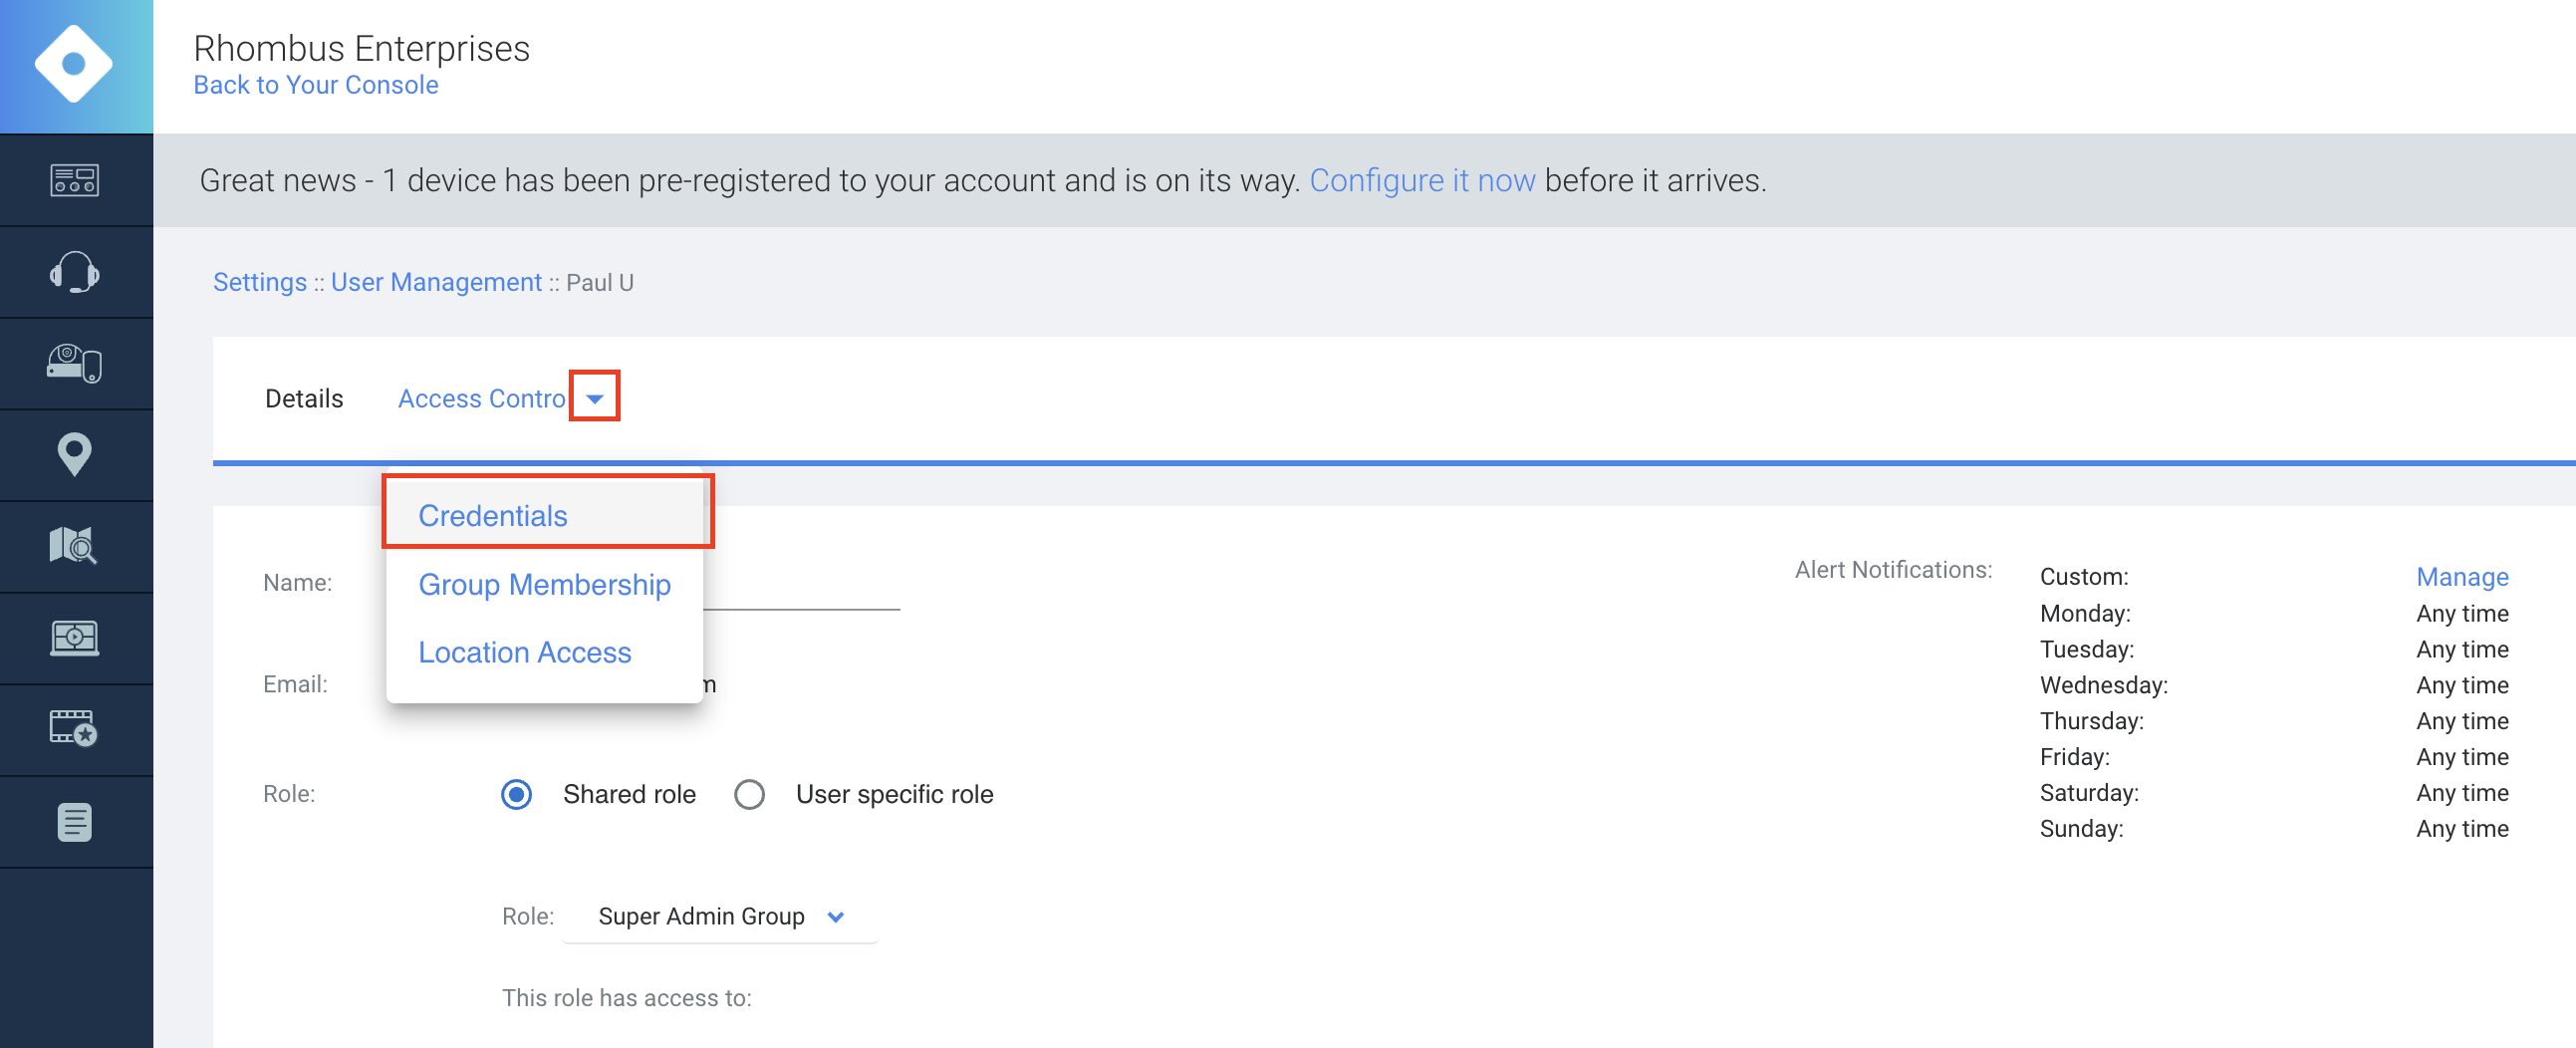Open the document reports sidebar icon
2576x1048 pixels.
point(75,822)
